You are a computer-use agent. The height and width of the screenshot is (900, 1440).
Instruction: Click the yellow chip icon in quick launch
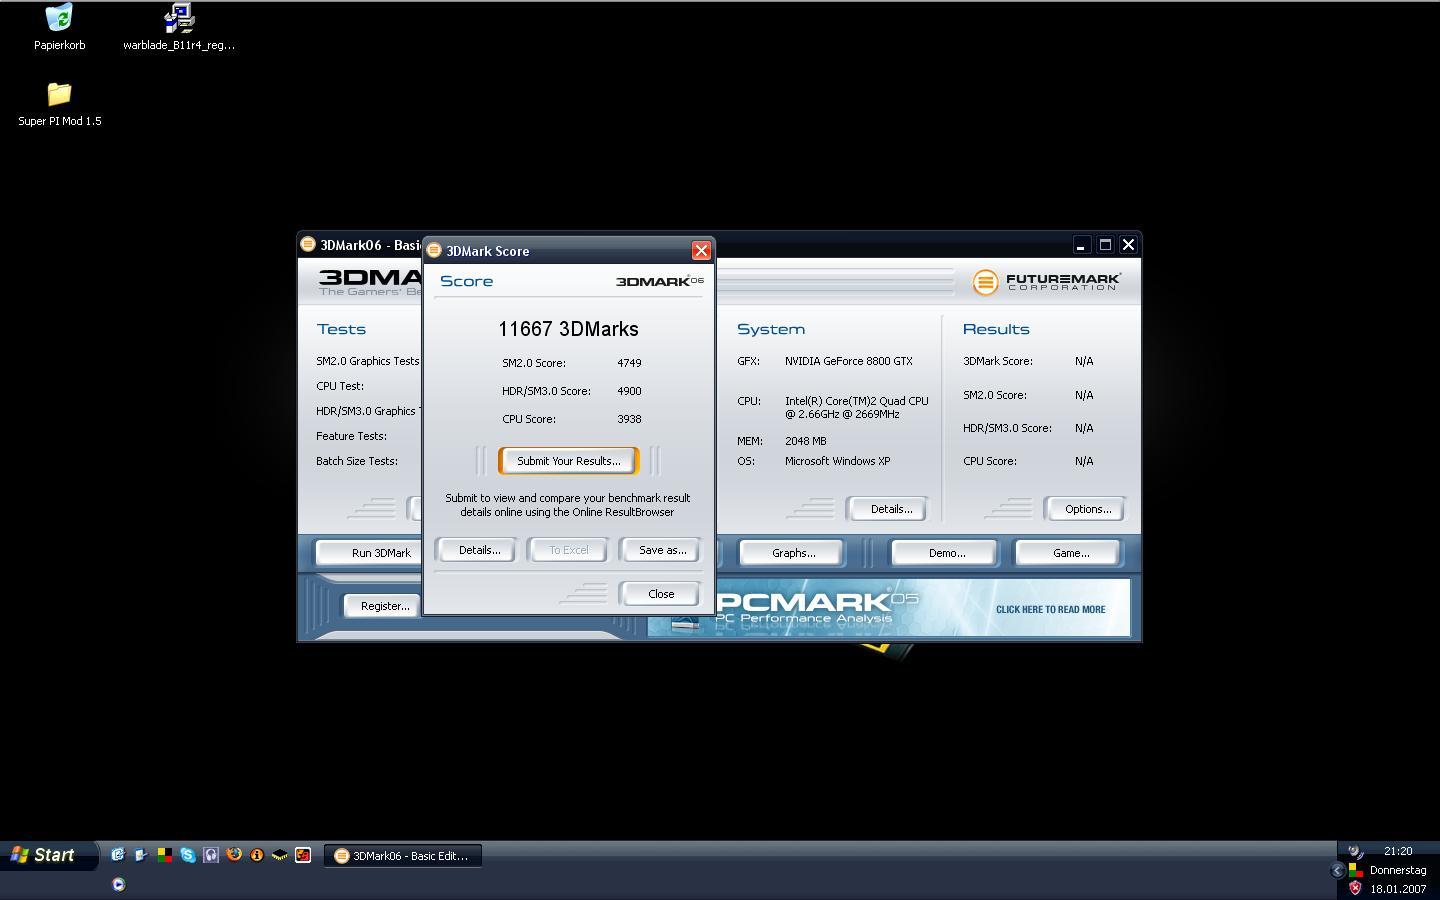point(280,855)
